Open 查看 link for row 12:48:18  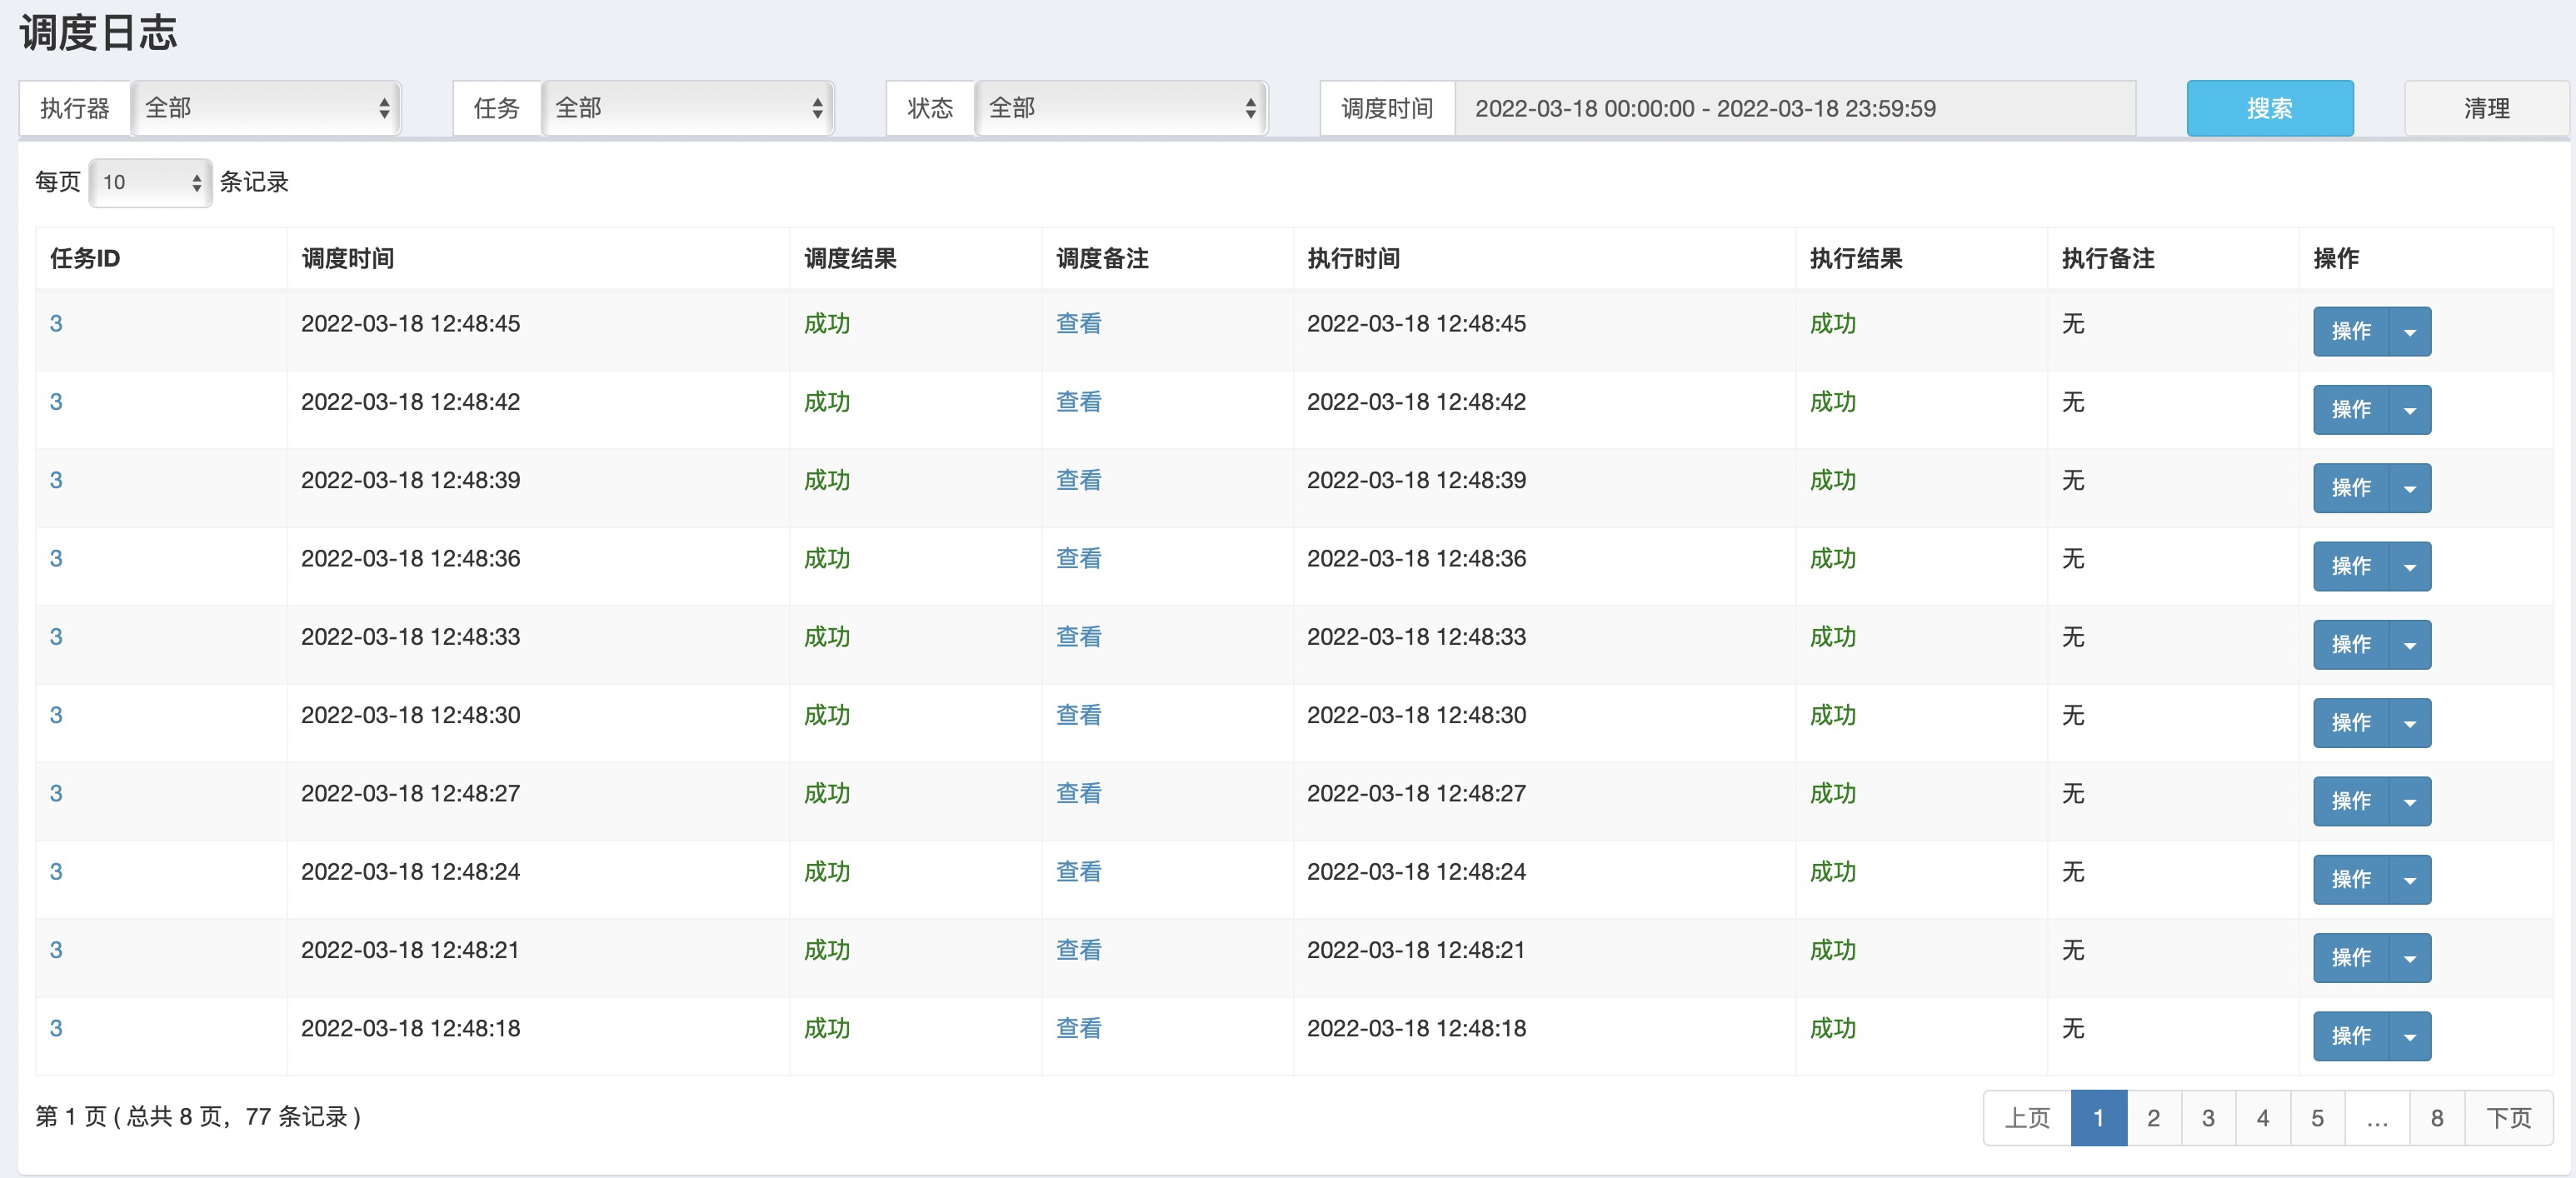[x=1078, y=1028]
